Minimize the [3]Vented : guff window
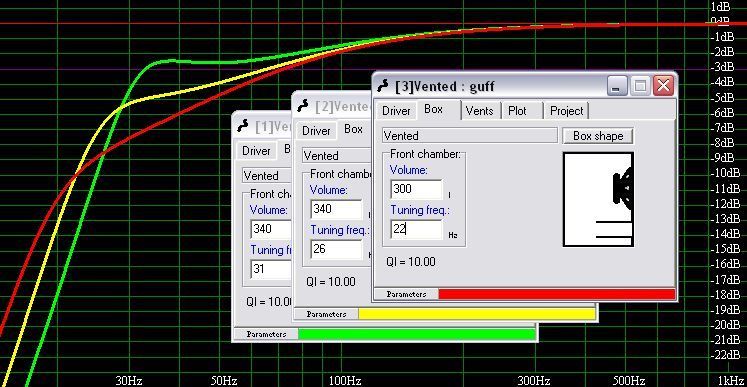The width and height of the screenshot is (747, 387). [x=617, y=86]
